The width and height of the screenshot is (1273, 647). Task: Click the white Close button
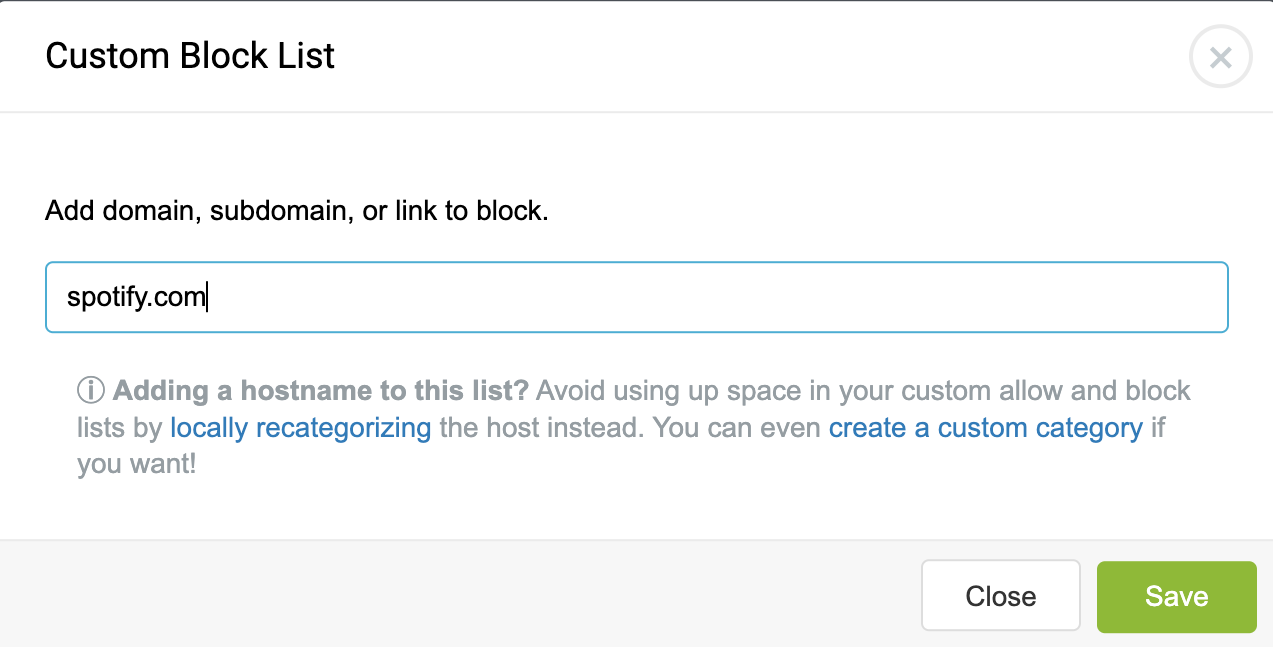click(x=1000, y=596)
